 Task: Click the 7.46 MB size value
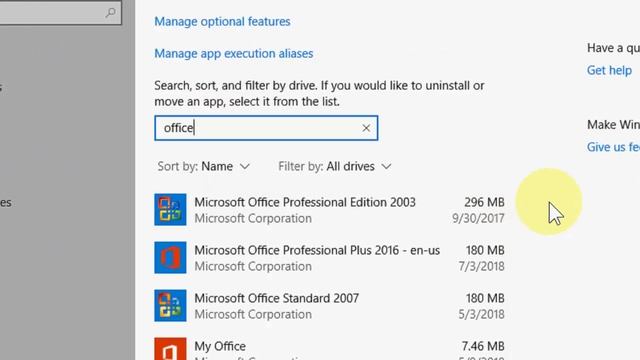tap(483, 347)
